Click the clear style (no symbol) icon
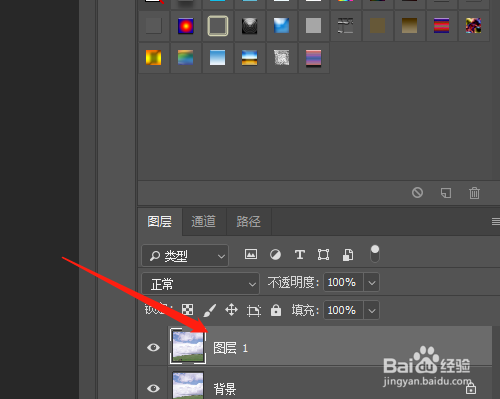 [417, 193]
